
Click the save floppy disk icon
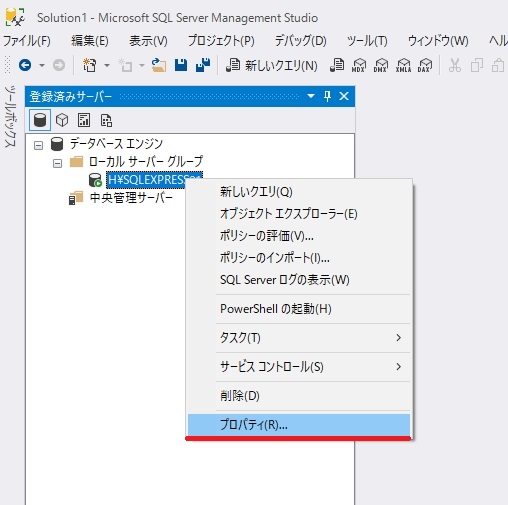(x=181, y=65)
